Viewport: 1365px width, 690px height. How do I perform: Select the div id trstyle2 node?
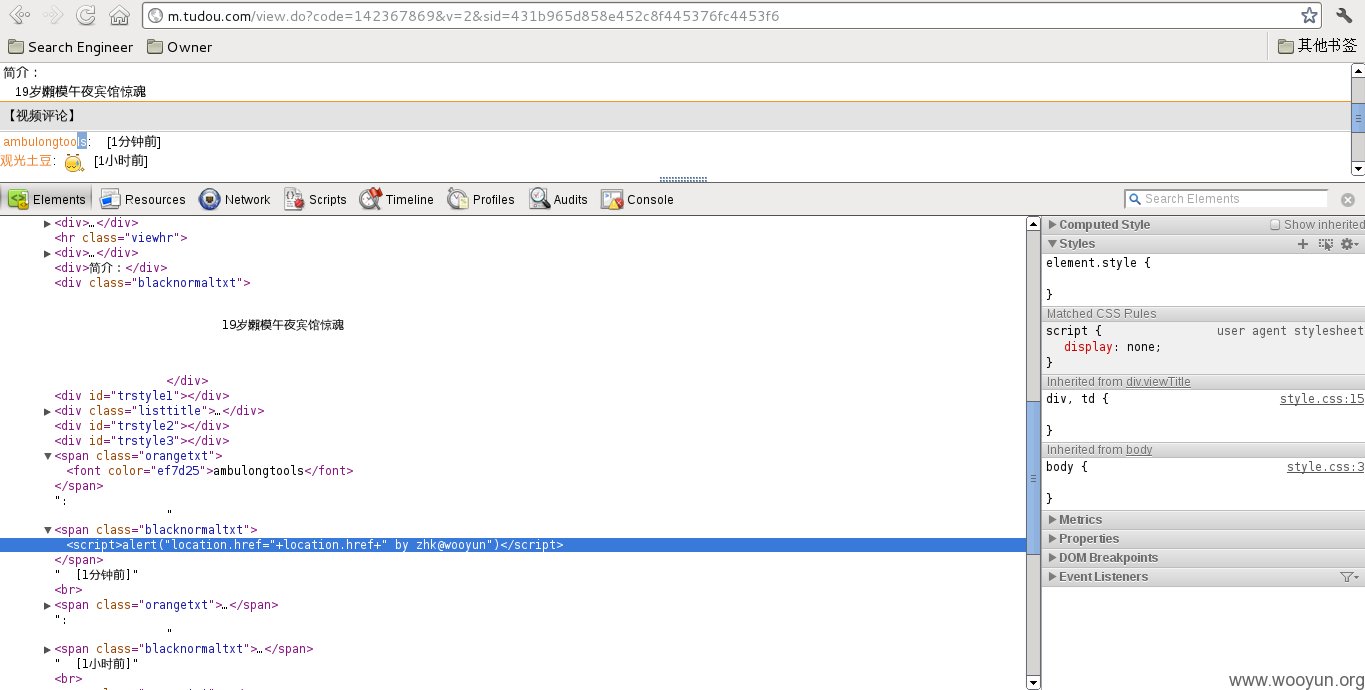click(142, 426)
